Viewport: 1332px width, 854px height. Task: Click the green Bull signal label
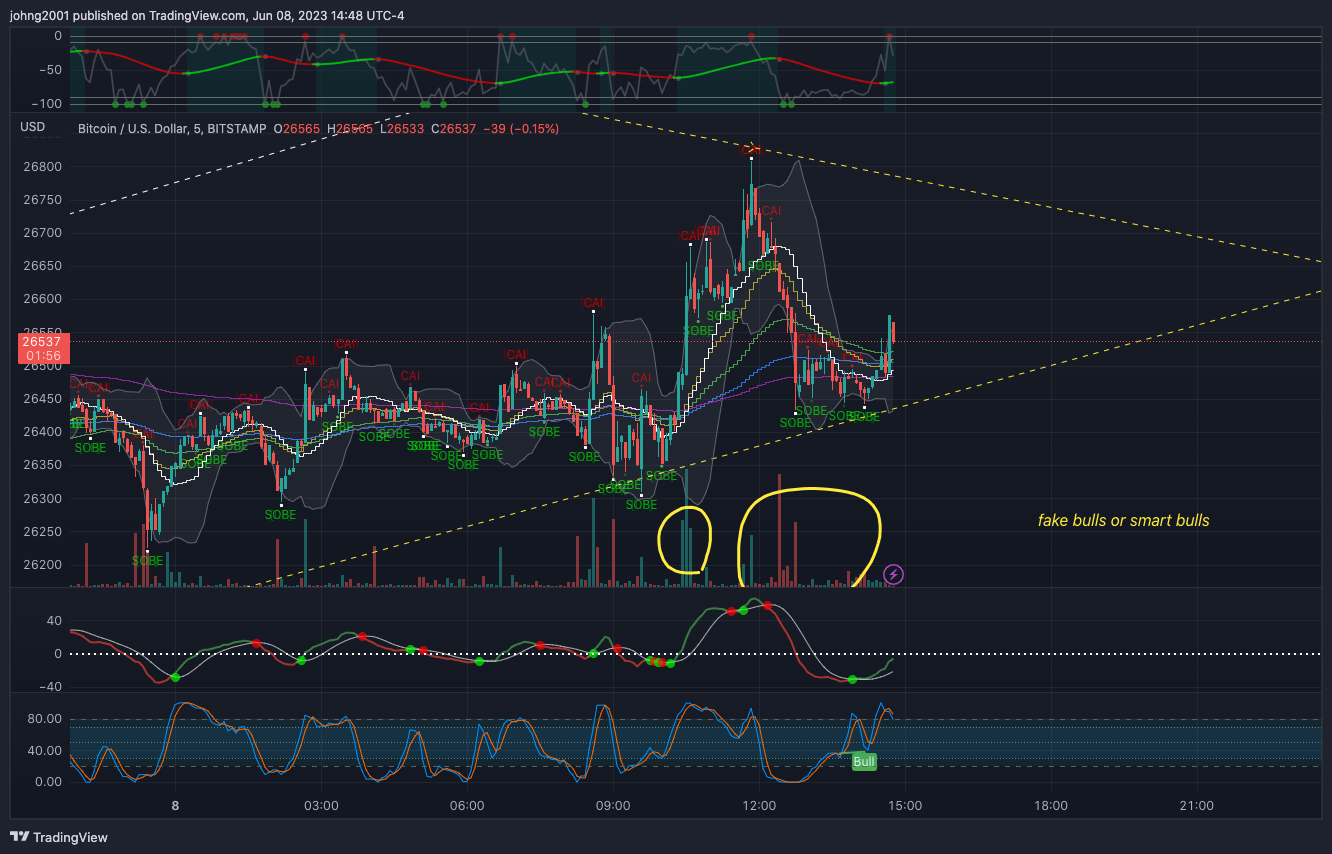point(864,762)
